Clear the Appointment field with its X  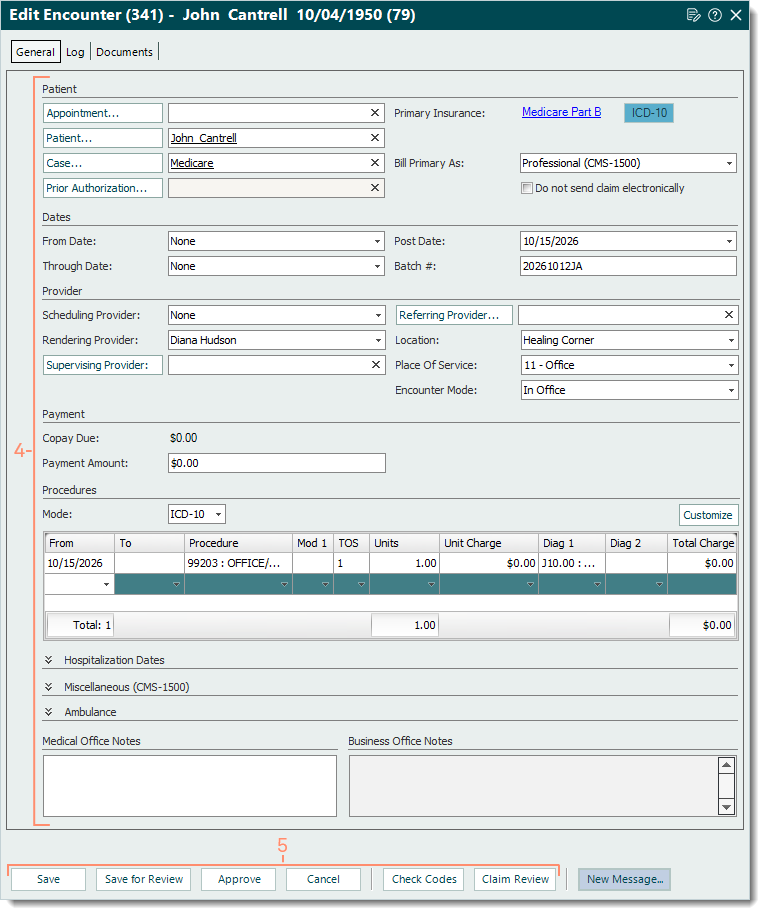point(375,113)
